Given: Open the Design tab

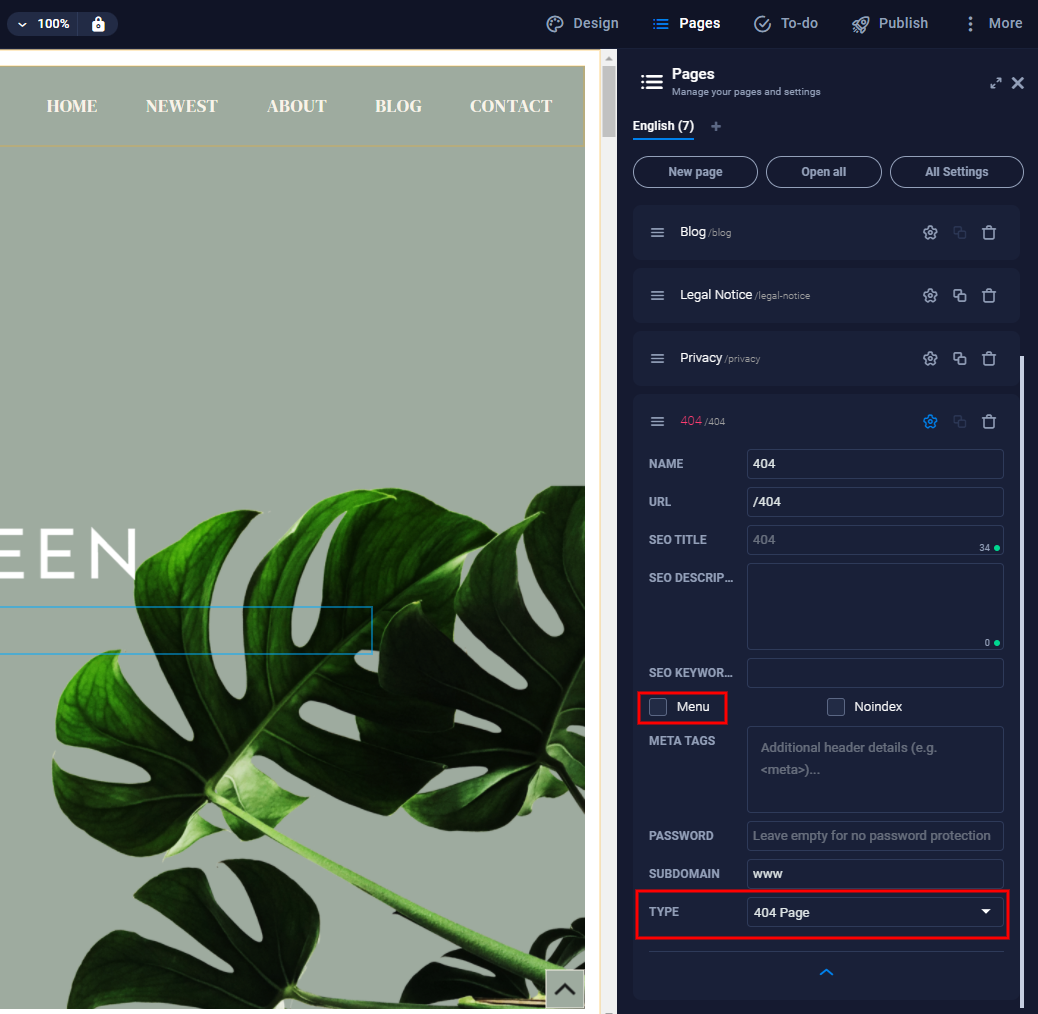Looking at the screenshot, I should (x=583, y=24).
